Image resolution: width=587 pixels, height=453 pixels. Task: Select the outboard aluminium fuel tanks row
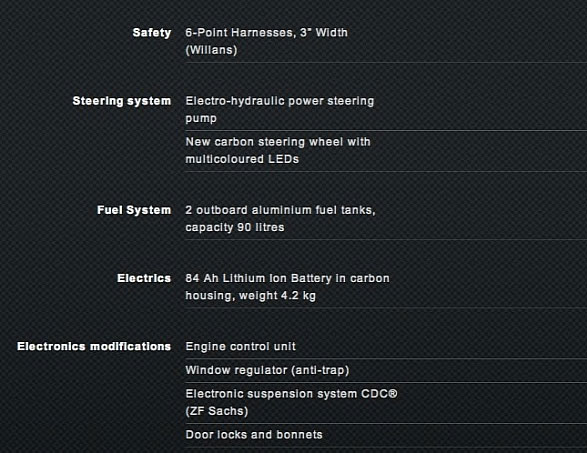(386, 219)
